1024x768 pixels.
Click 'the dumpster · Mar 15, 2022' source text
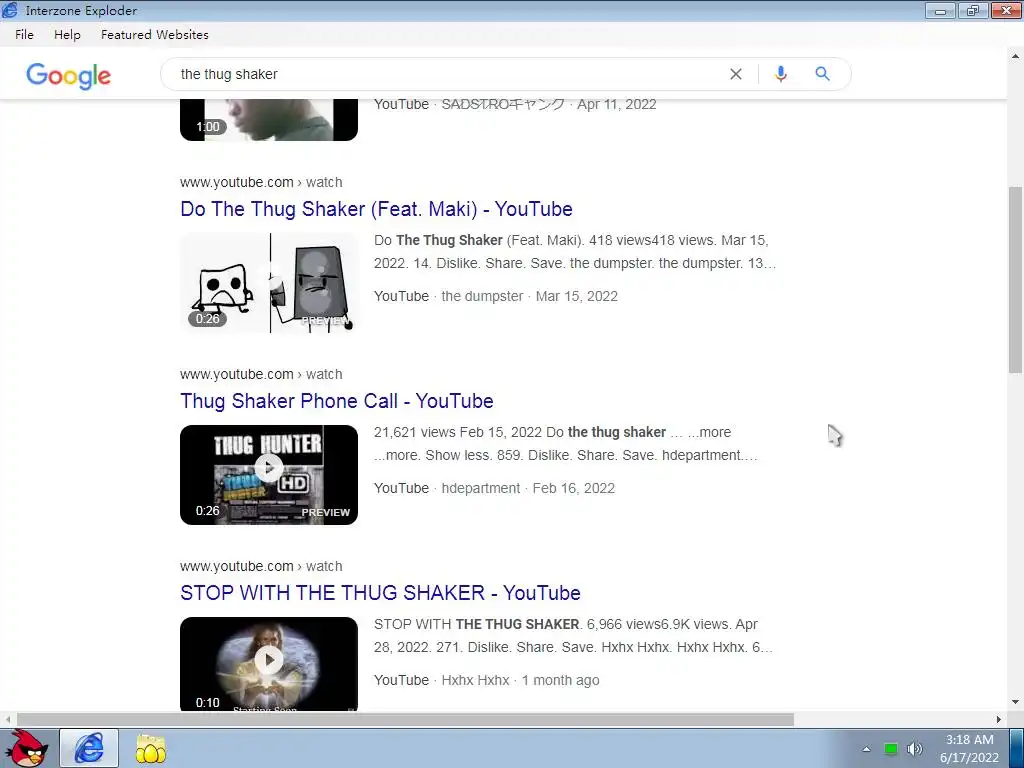(530, 296)
